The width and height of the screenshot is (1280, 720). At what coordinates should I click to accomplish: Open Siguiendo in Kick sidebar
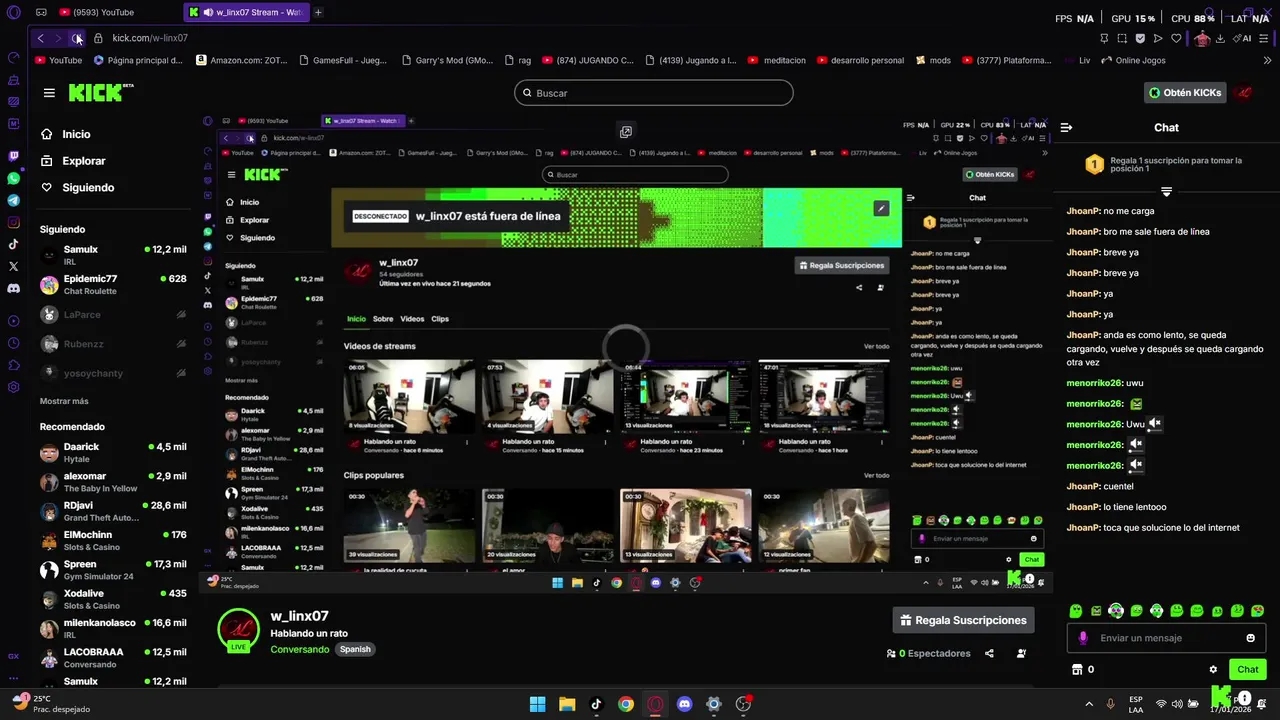(78, 188)
